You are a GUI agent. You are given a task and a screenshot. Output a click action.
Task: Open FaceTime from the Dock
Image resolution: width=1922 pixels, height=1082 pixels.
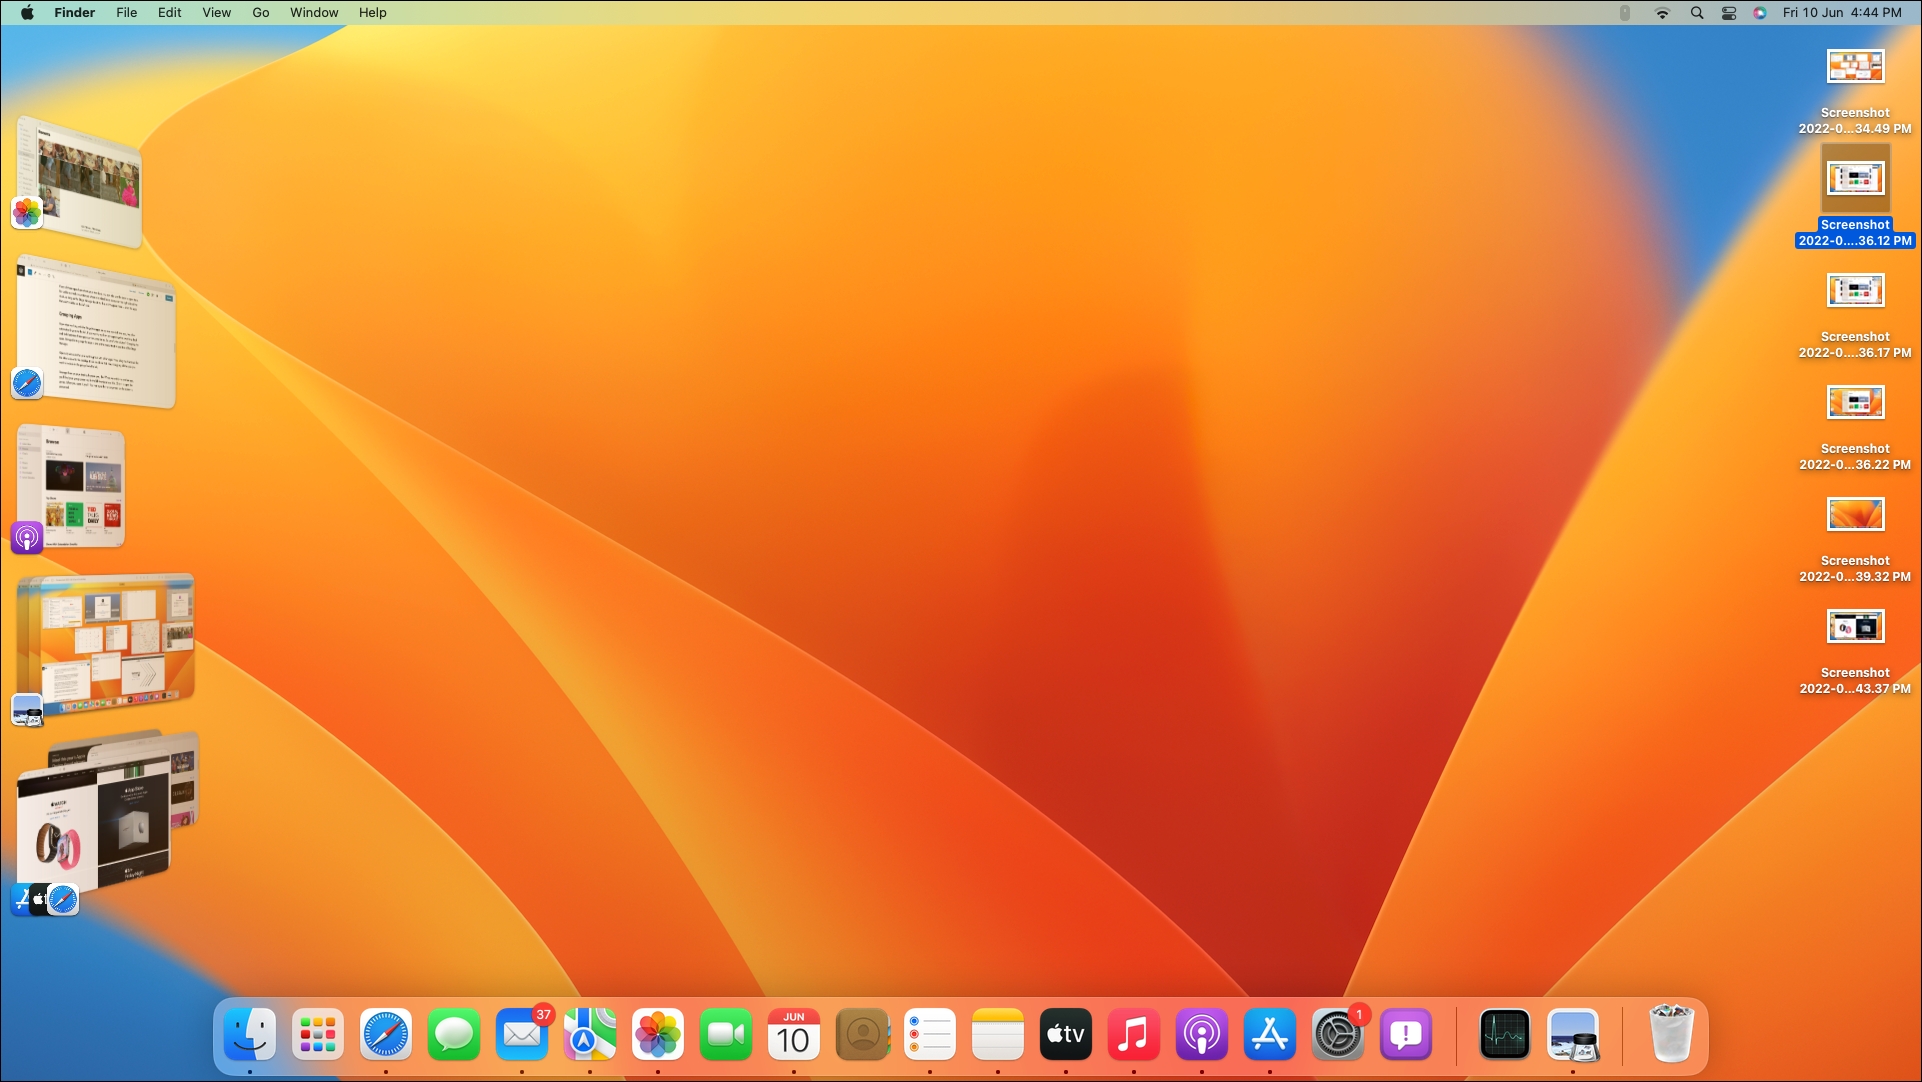[x=726, y=1035]
